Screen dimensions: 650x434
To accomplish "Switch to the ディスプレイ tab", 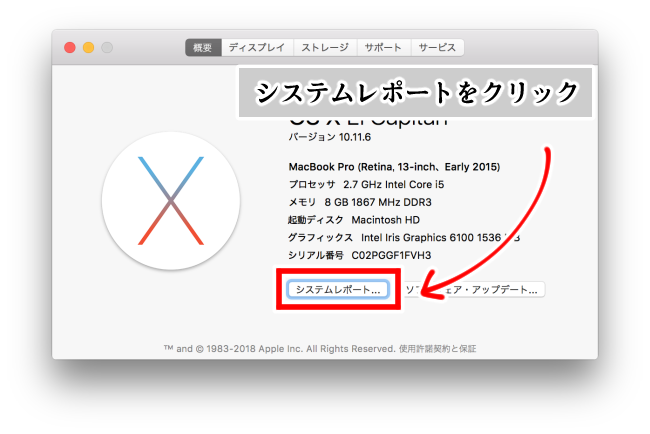I will click(257, 48).
